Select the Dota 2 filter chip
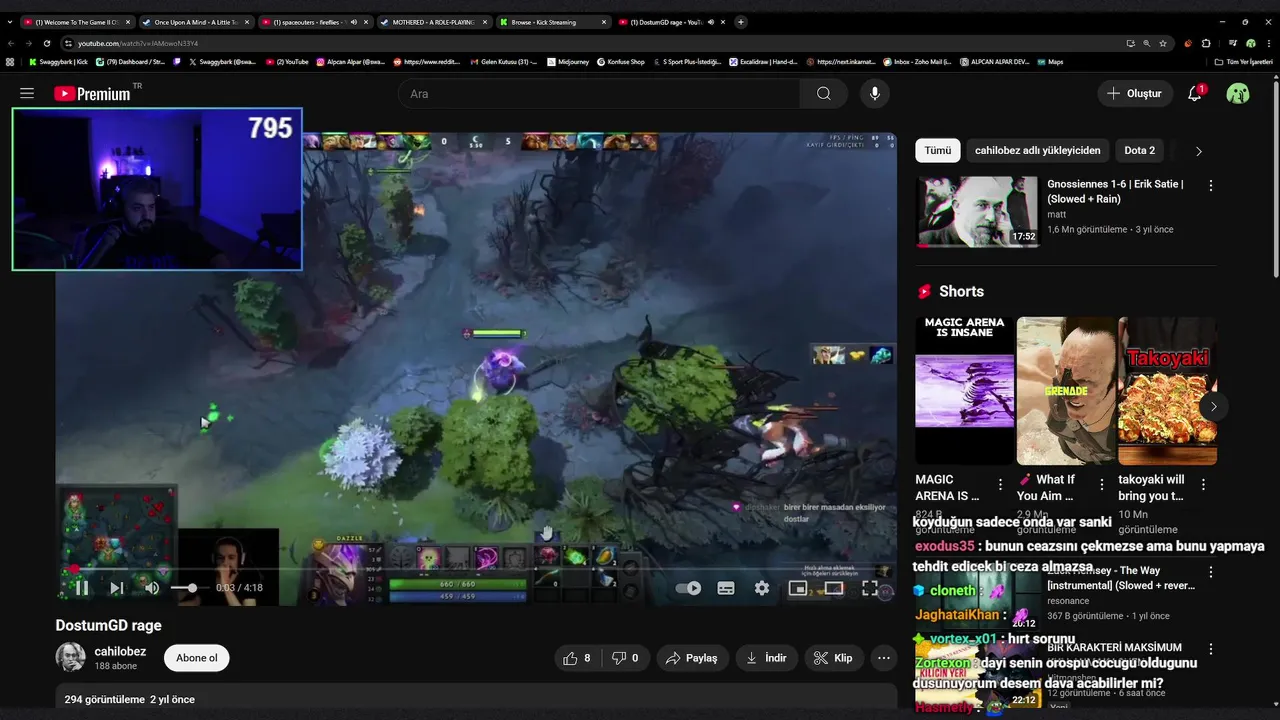The image size is (1280, 720). click(x=1140, y=150)
